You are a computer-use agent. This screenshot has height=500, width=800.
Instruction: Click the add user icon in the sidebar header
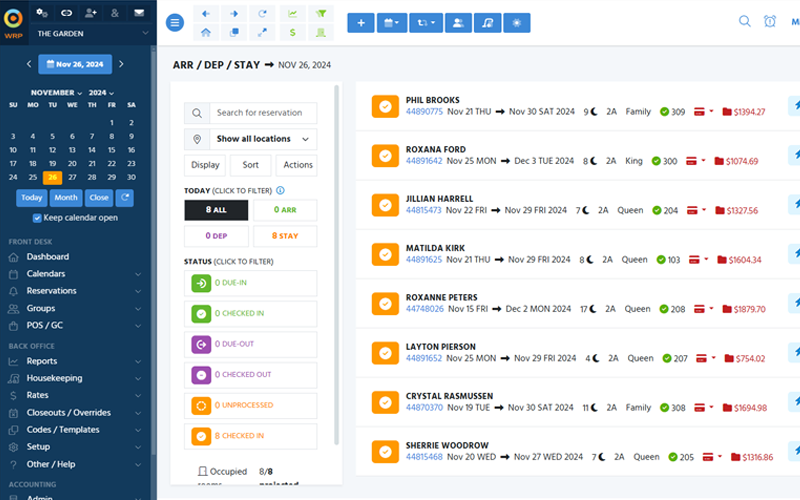coord(91,13)
